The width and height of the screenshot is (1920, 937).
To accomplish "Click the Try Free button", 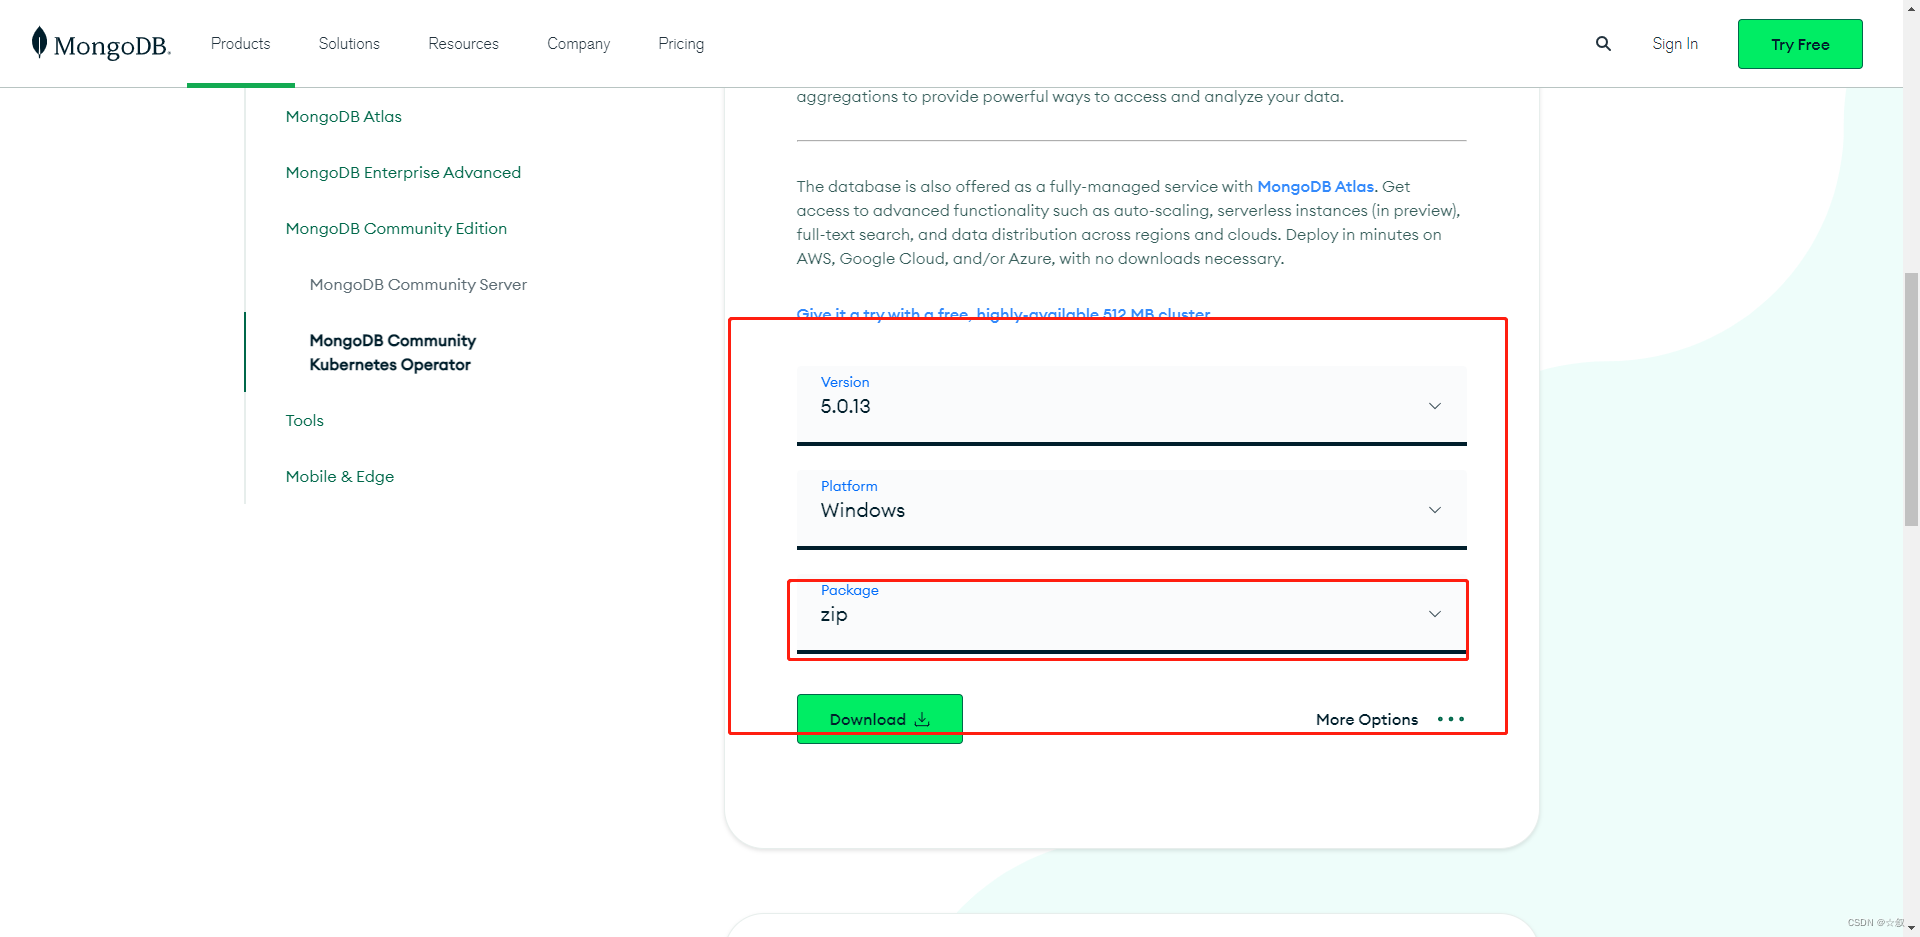I will coord(1800,44).
